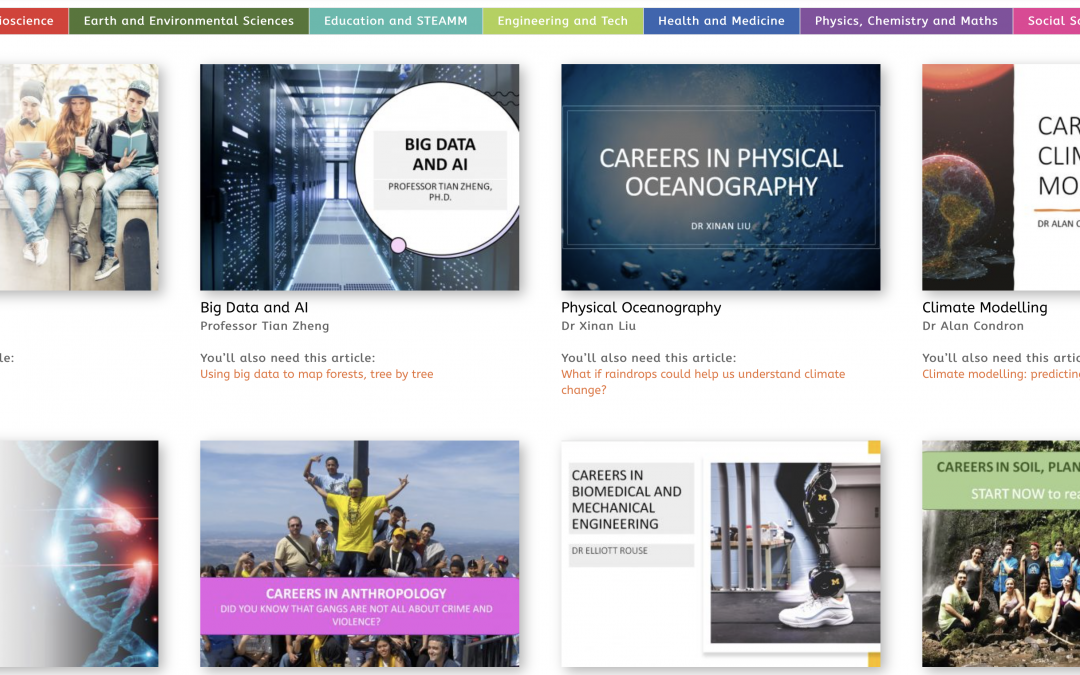Open the Social Sciences tab at right edge
The image size is (1080, 675).
(1048, 21)
